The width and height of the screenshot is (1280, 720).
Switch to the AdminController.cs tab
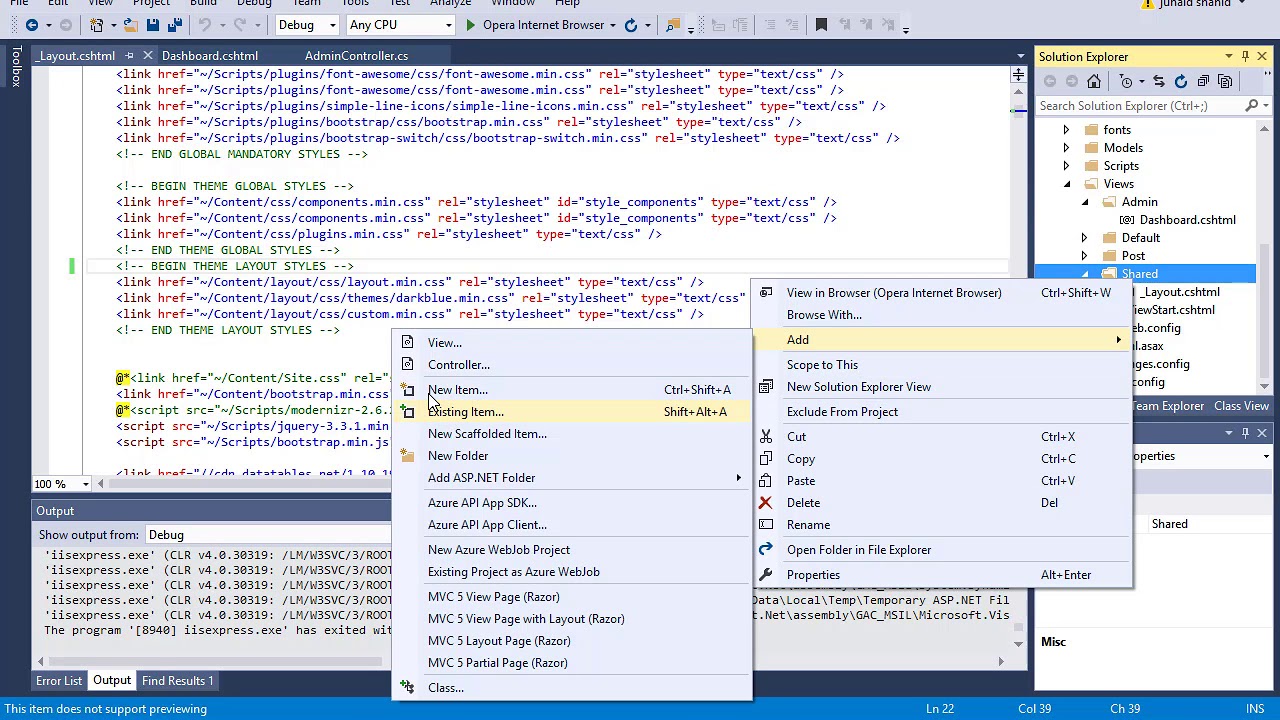(356, 56)
